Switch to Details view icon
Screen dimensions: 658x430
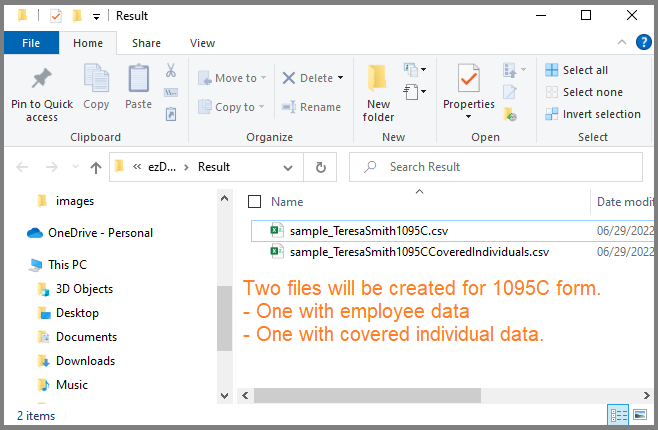(618, 415)
